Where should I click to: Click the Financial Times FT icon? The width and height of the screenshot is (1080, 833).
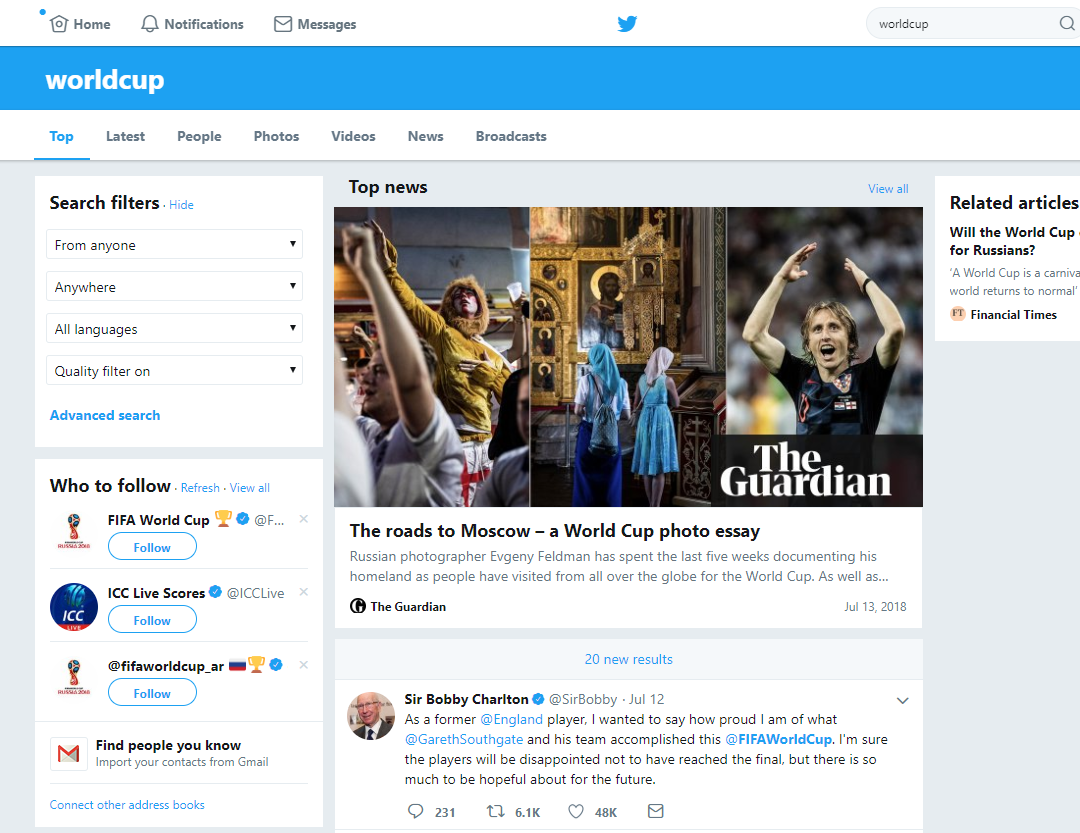tap(957, 314)
